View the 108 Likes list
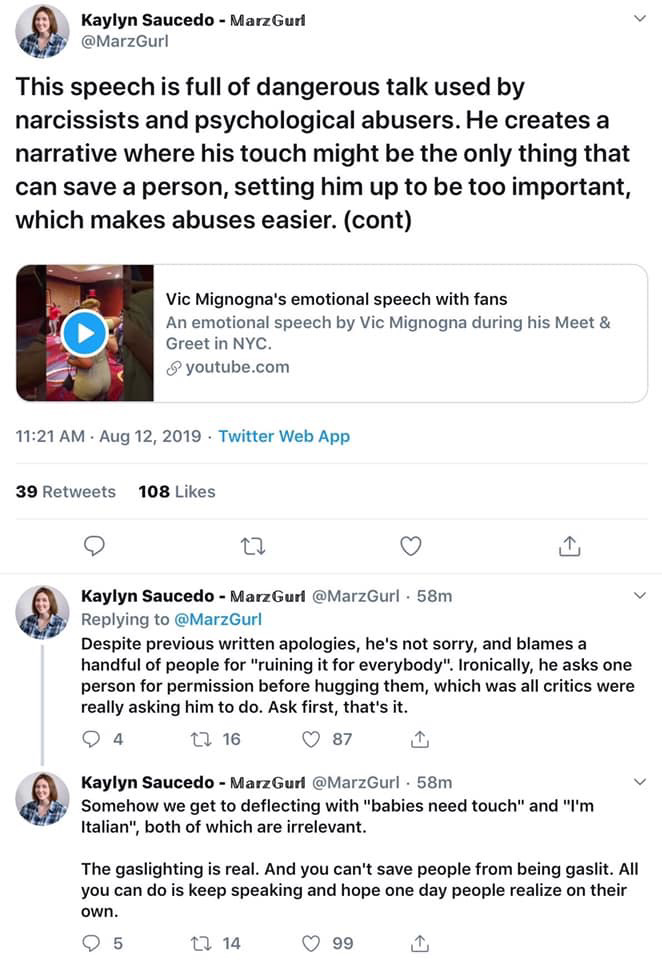 pyautogui.click(x=176, y=491)
